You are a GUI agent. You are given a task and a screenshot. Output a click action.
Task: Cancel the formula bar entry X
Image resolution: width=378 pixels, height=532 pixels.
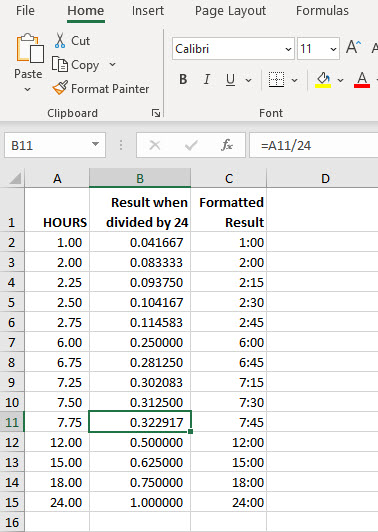pos(155,145)
